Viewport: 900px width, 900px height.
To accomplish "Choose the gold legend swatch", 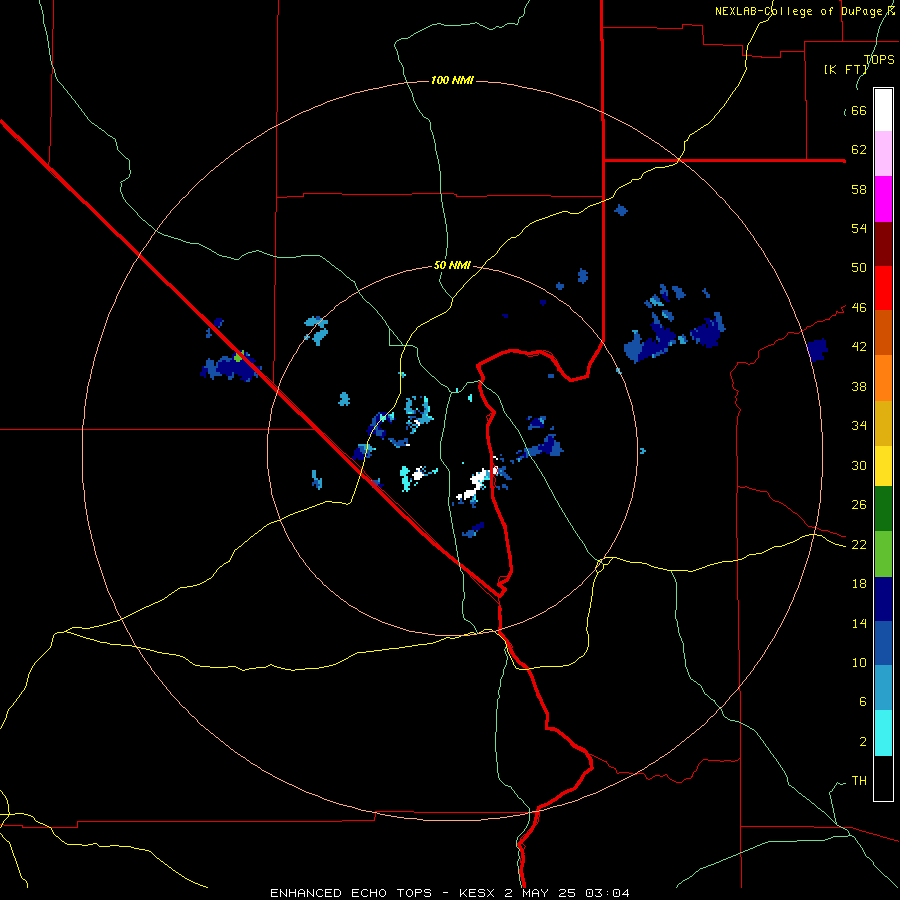I will pyautogui.click(x=883, y=423).
